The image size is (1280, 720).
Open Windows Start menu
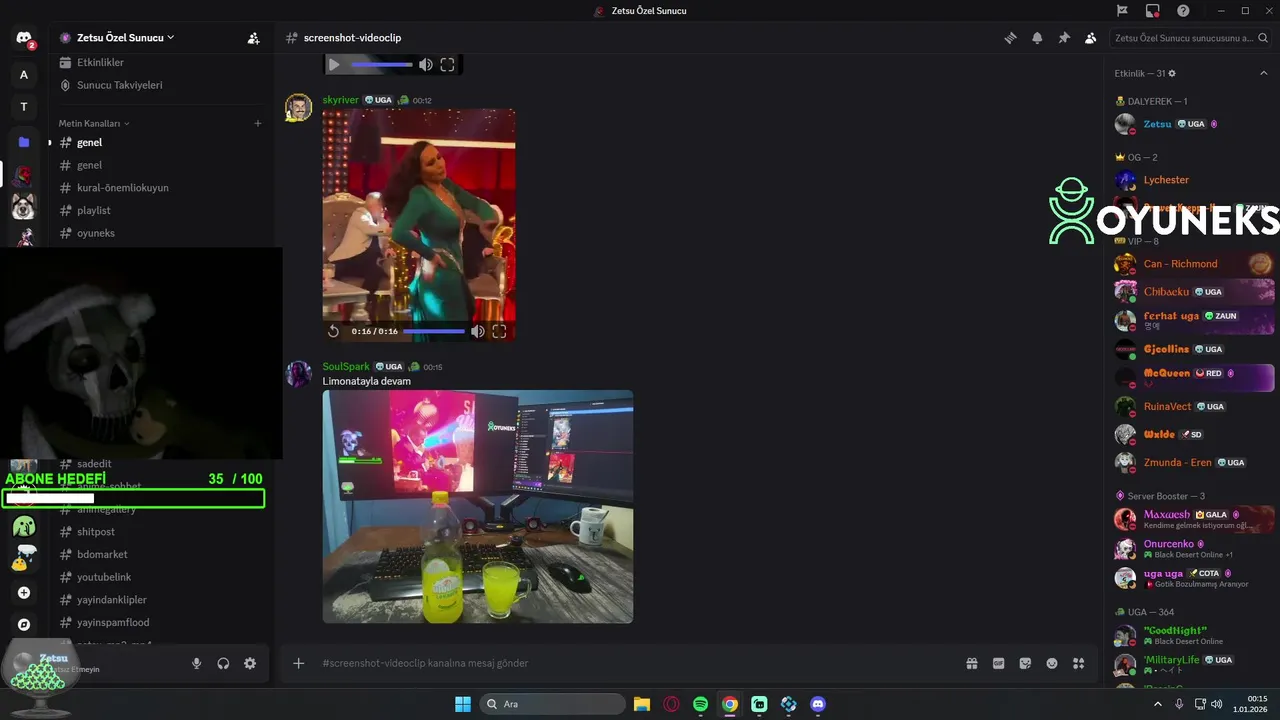(x=463, y=704)
